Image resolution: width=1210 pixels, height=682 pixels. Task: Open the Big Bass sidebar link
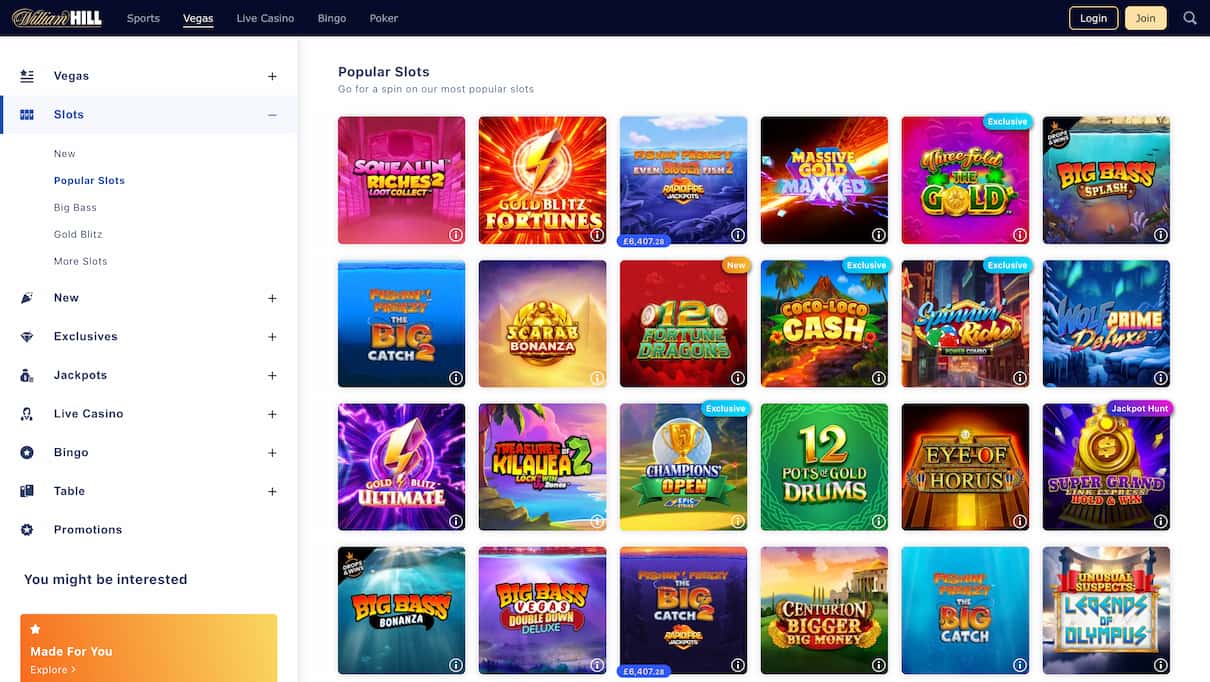tap(75, 208)
